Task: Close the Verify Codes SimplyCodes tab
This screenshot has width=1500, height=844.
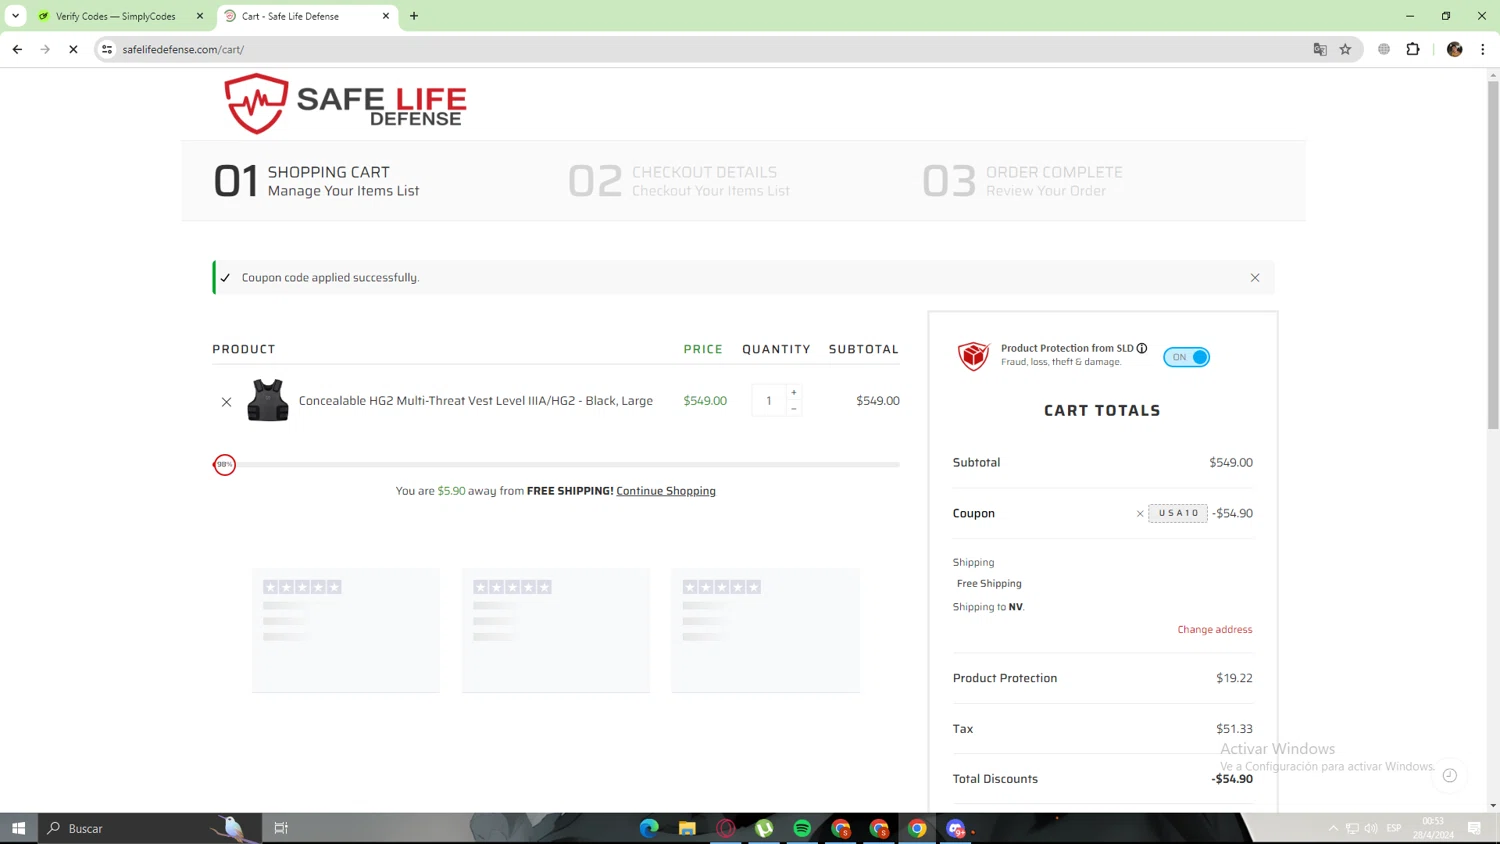Action: [200, 16]
